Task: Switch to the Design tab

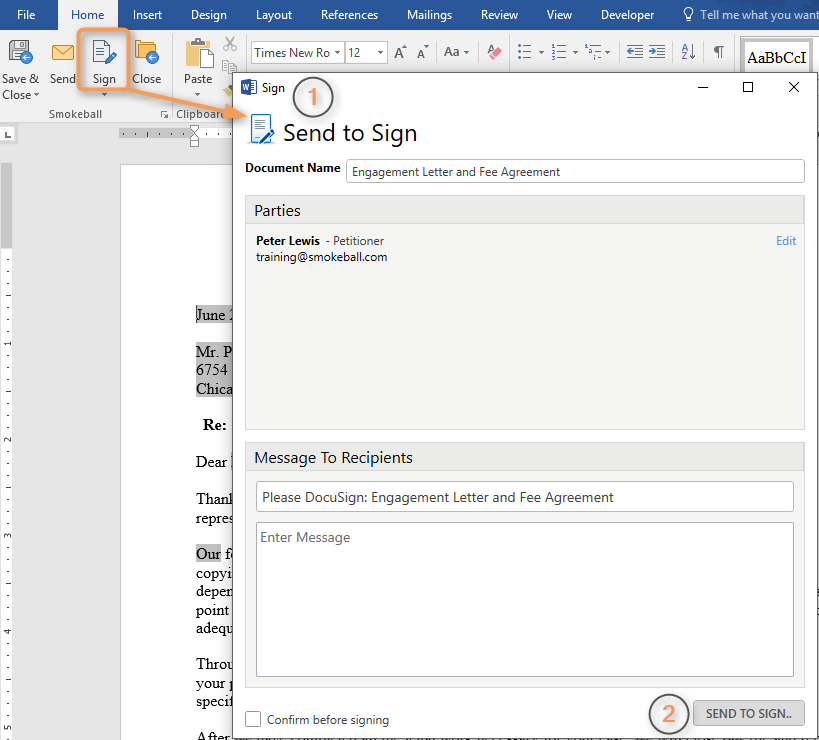Action: tap(209, 15)
